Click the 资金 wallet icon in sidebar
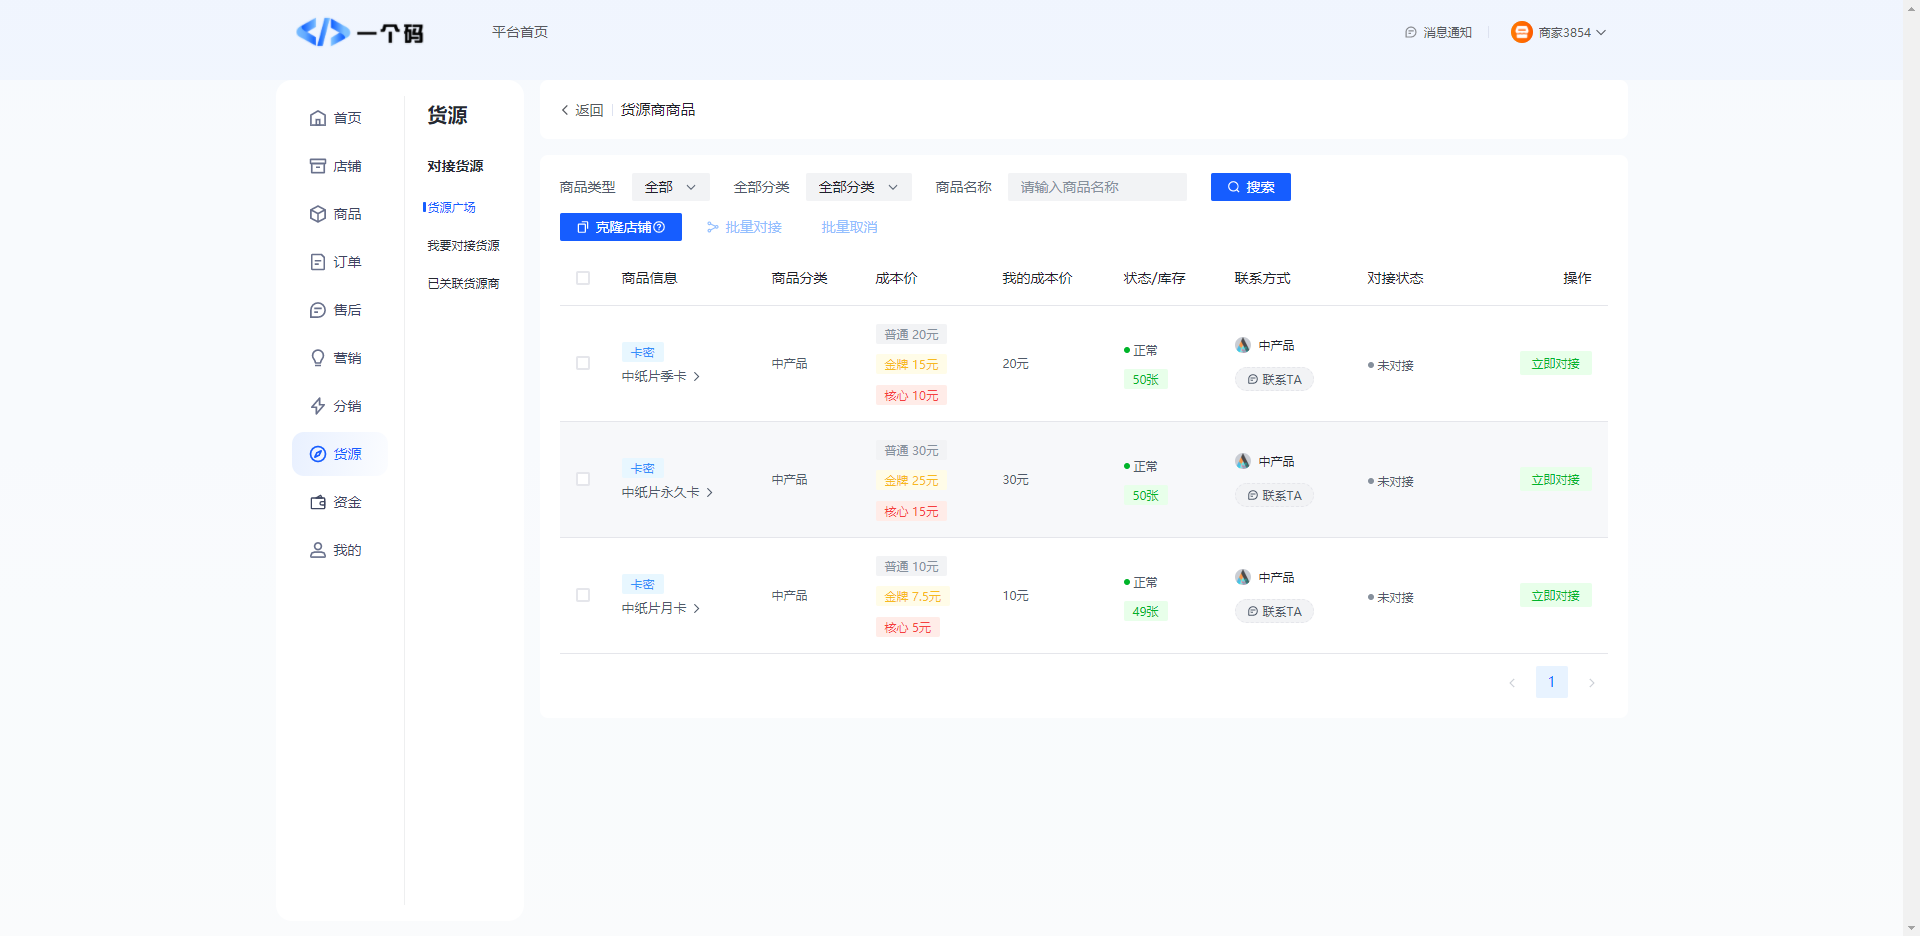The image size is (1920, 936). point(318,502)
